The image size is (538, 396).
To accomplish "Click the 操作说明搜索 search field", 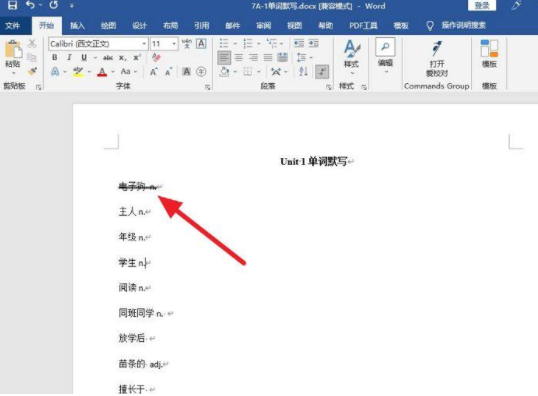I will (464, 25).
